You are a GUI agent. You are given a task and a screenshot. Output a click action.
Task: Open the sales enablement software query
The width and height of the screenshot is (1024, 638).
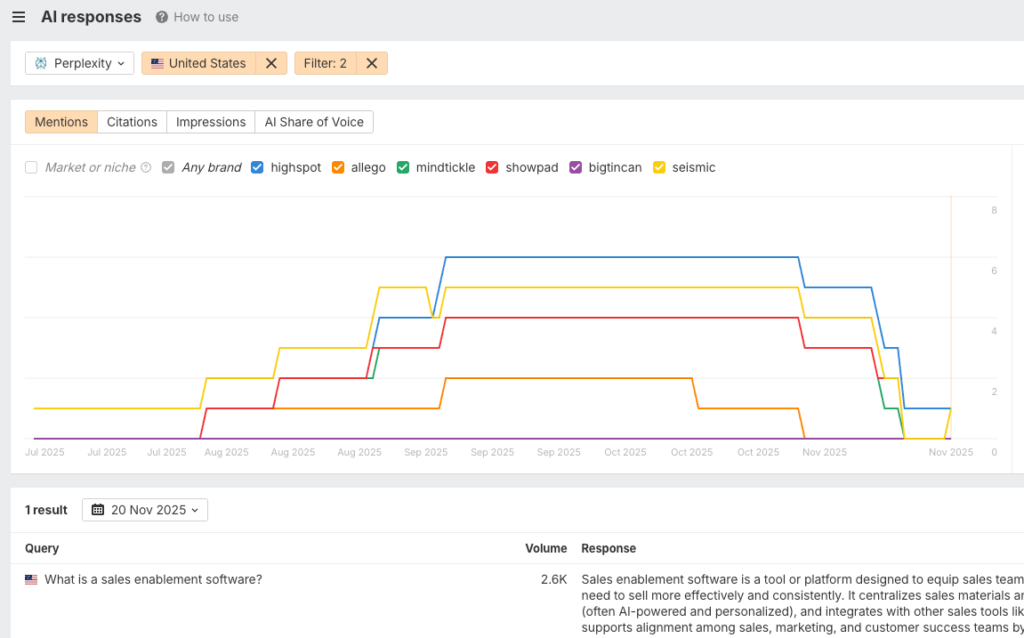point(153,579)
